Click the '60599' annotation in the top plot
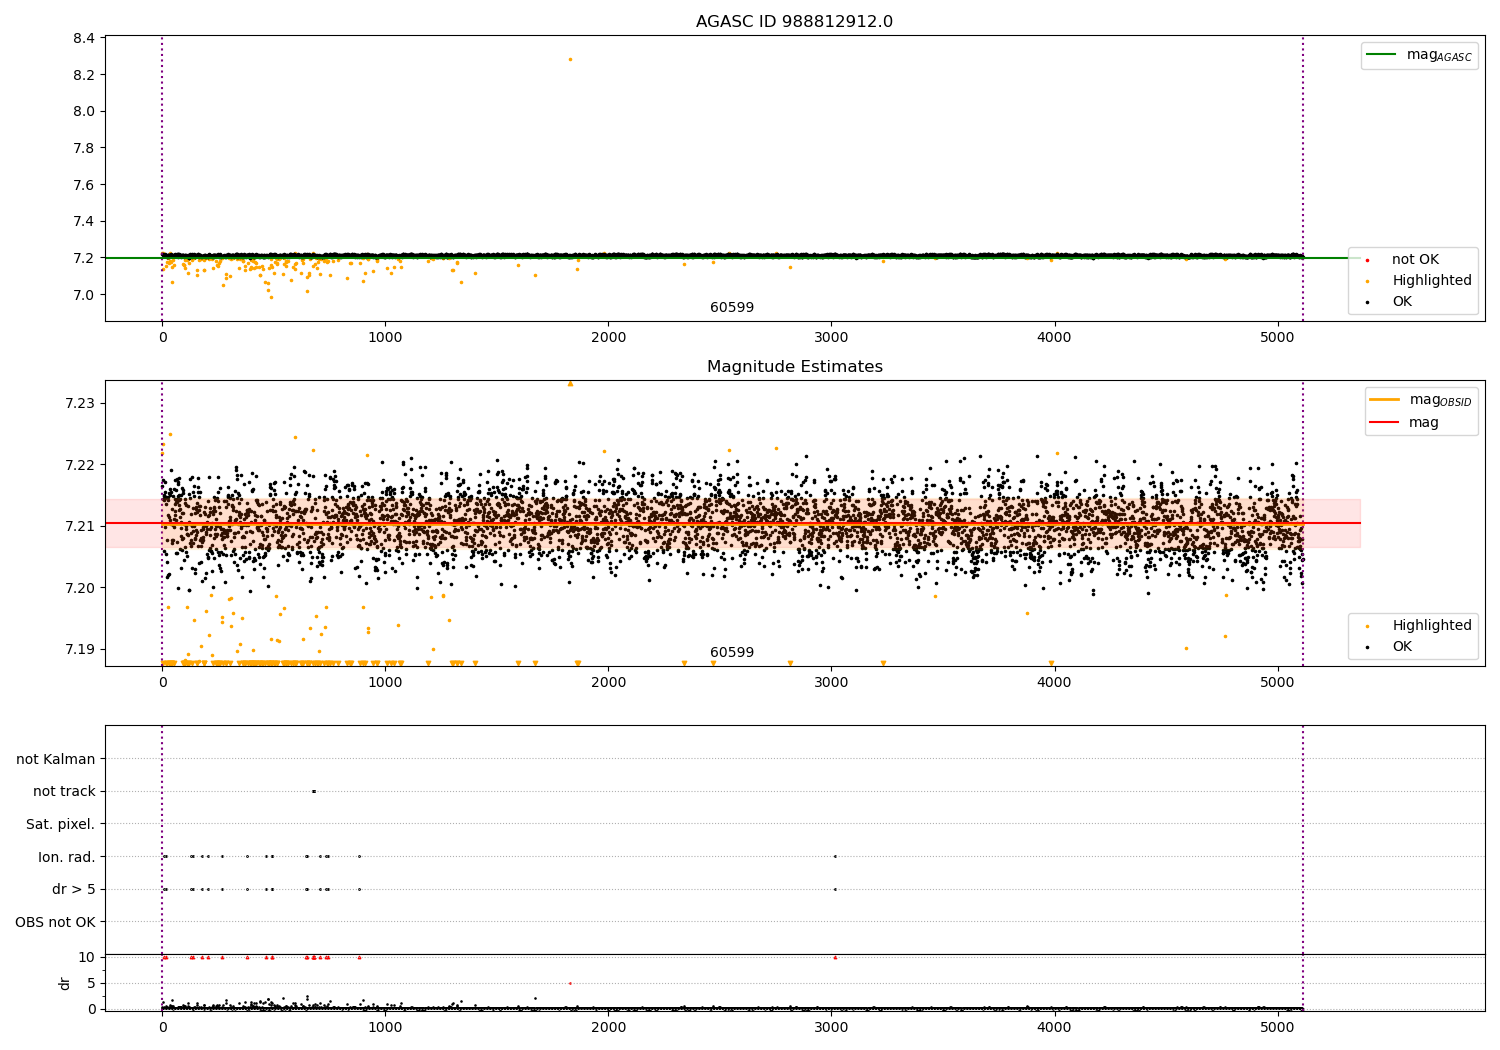The image size is (1500, 1050). [x=732, y=308]
